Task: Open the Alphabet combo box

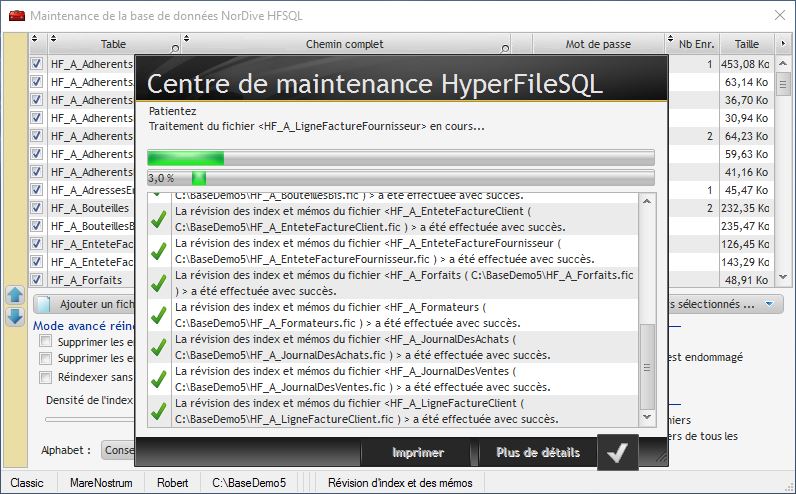Action: (118, 450)
